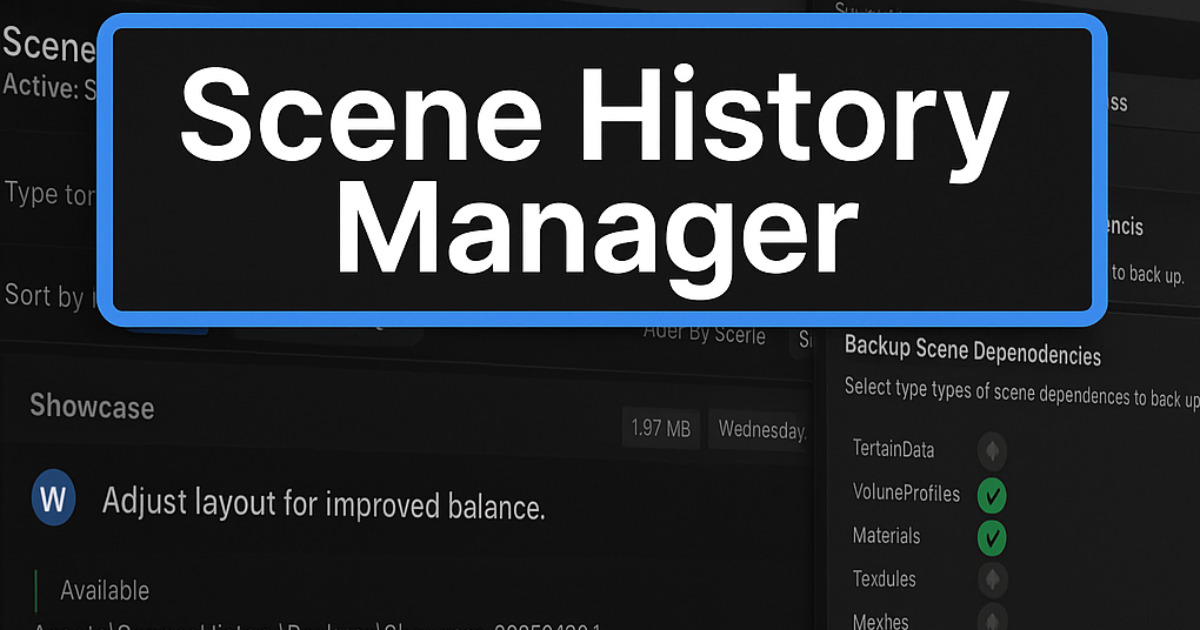Viewport: 1200px width, 630px height.
Task: Open the backup file path link below Available
Action: point(250,624)
